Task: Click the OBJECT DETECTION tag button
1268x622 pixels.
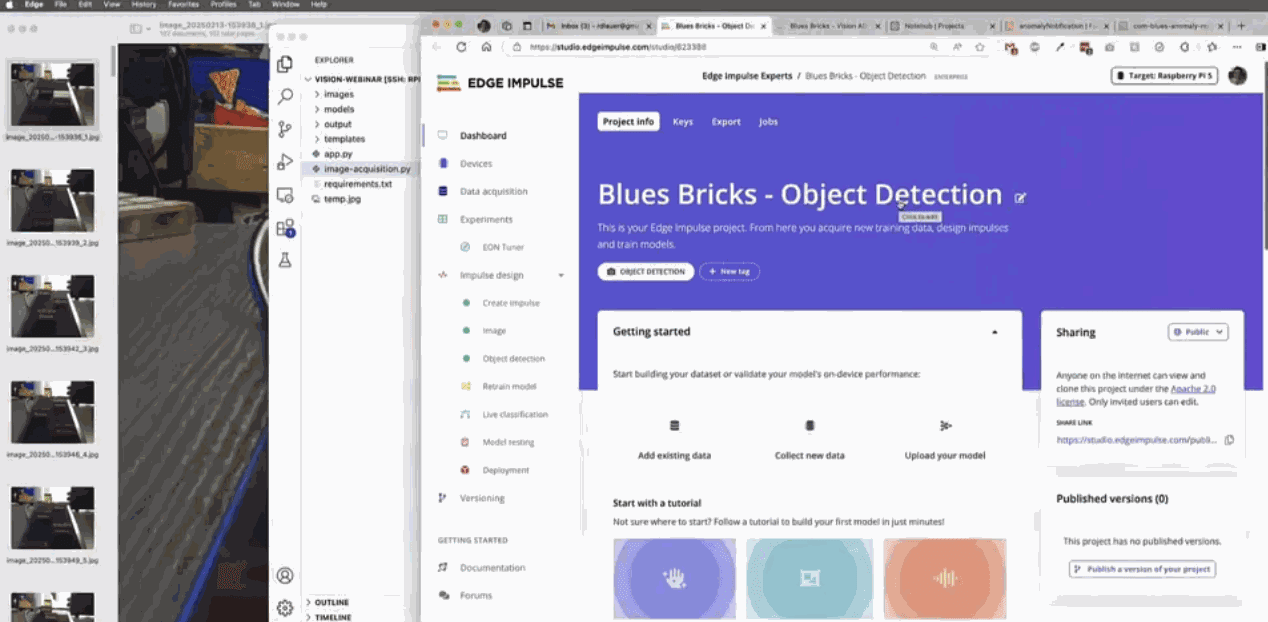Action: pyautogui.click(x=646, y=271)
